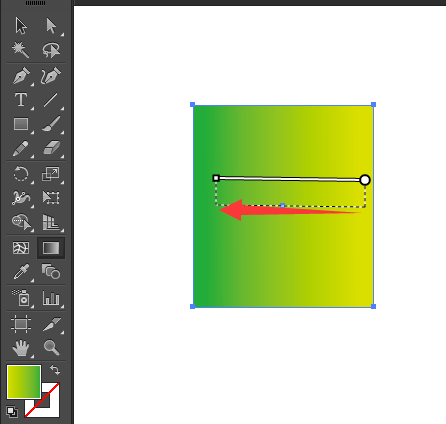Select the Eyedropper tool
The width and height of the screenshot is (446, 424).
coord(21,272)
